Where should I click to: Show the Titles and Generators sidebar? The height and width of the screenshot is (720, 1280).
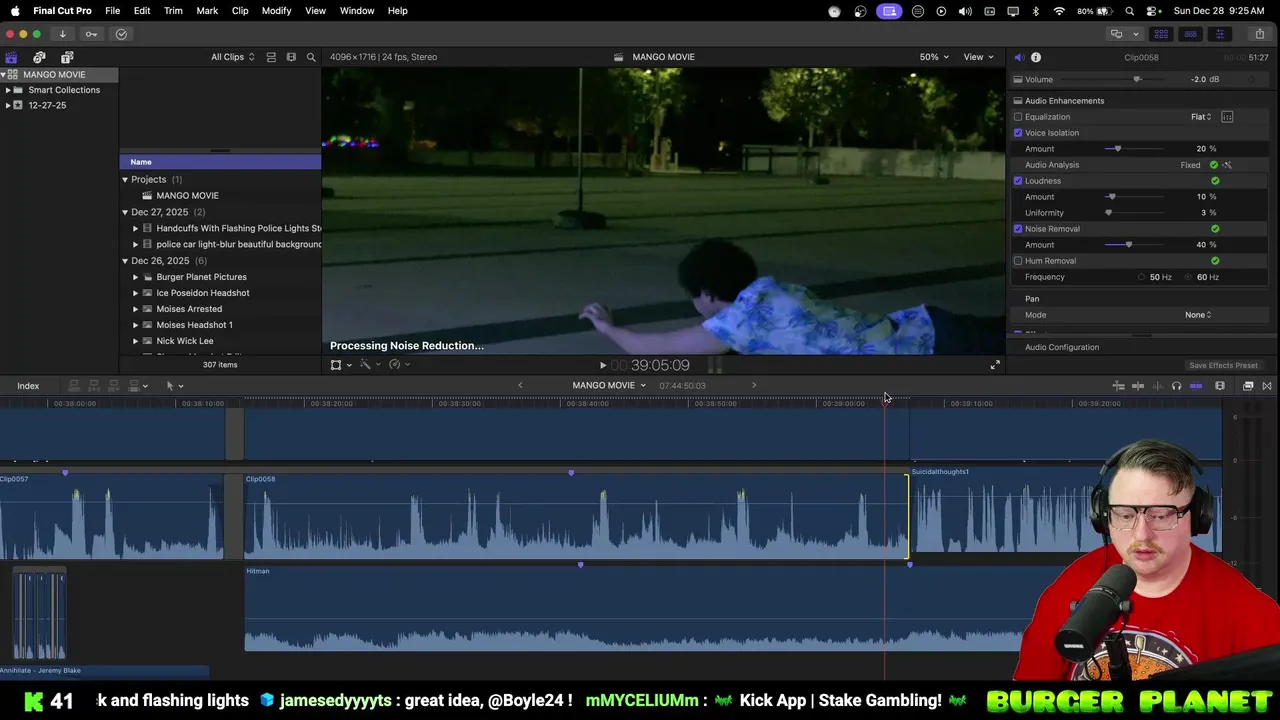pos(67,57)
